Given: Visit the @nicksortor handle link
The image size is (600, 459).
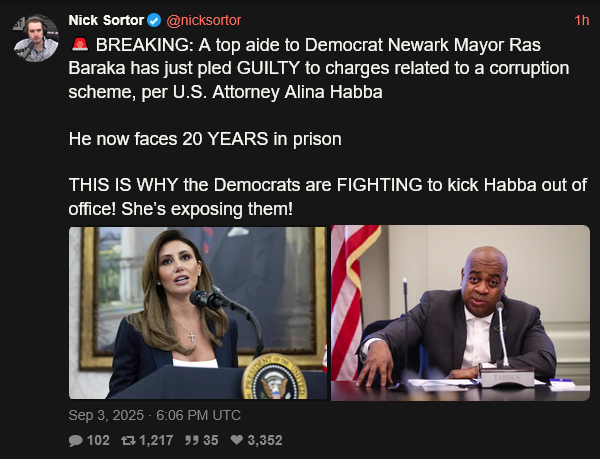Looking at the screenshot, I should click(204, 20).
